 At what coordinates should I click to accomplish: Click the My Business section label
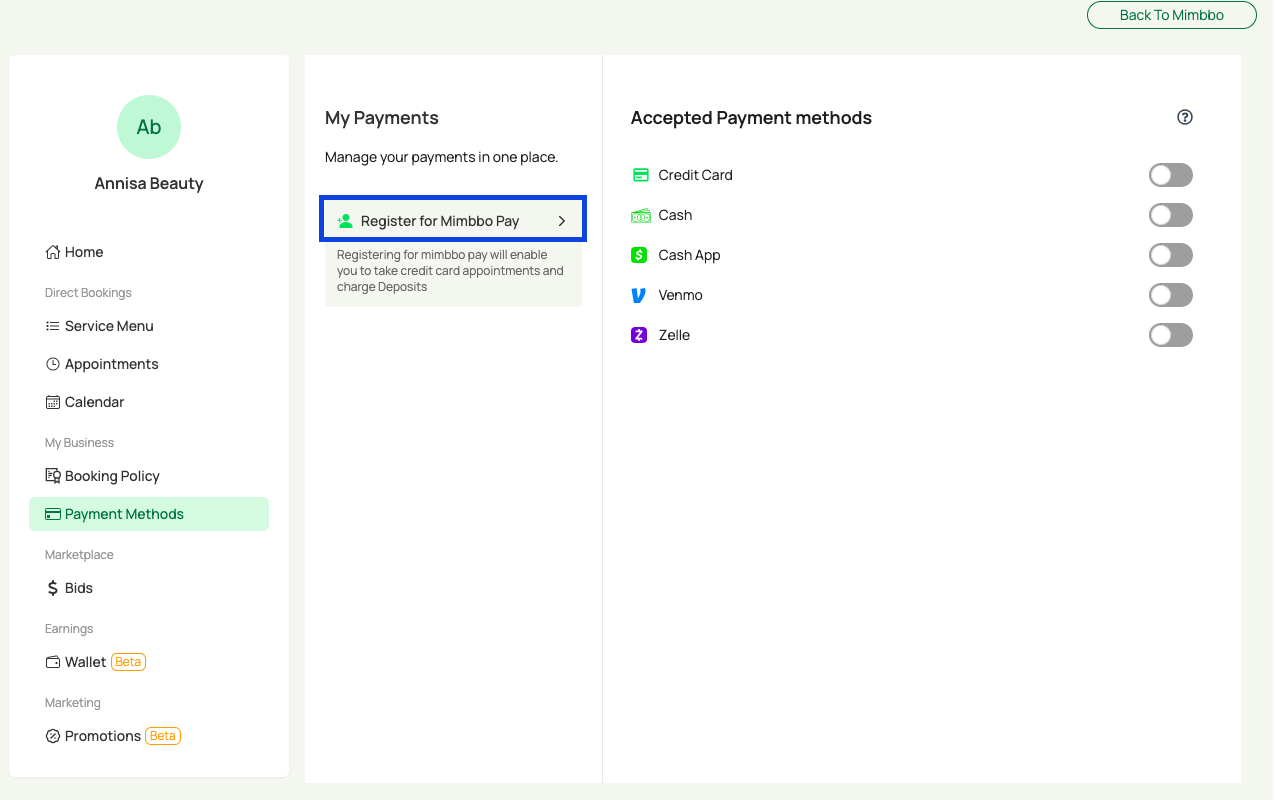coord(79,443)
